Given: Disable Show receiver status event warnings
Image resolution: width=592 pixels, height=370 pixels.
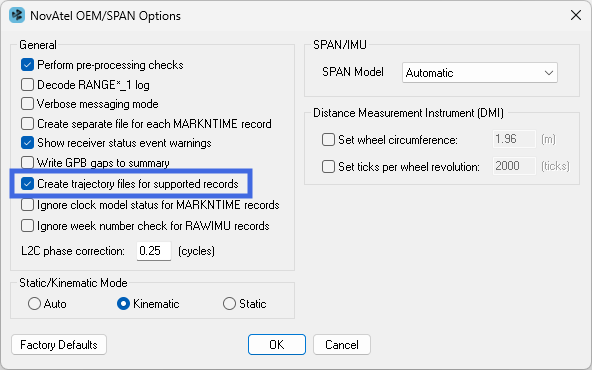Looking at the screenshot, I should [x=28, y=143].
